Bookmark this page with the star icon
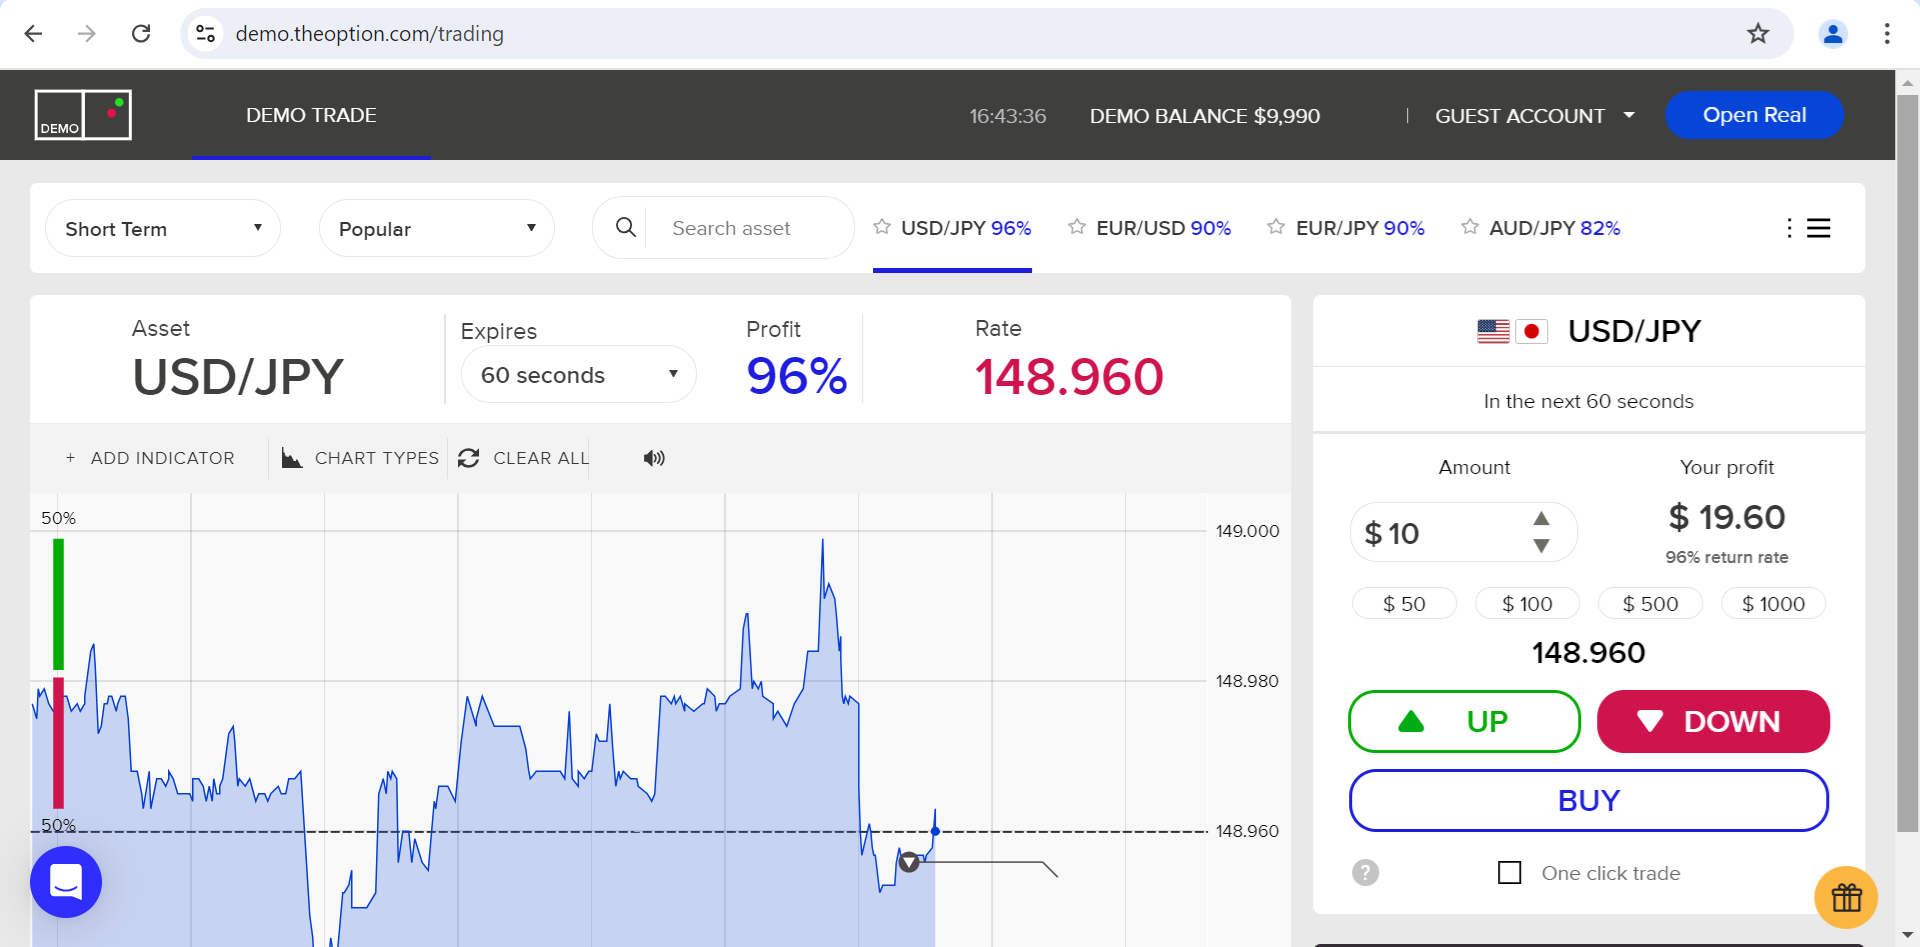1920x947 pixels. (x=1758, y=34)
